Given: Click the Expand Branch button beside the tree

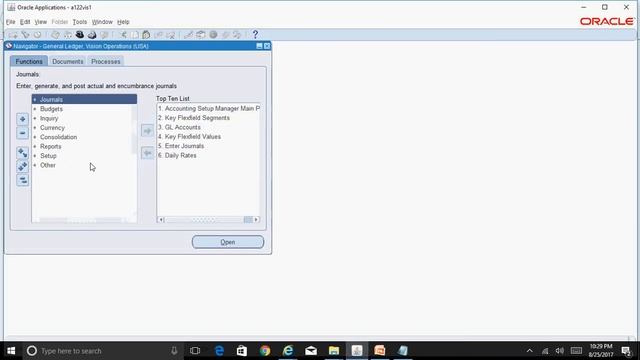Looking at the screenshot, I should pos(22,153).
